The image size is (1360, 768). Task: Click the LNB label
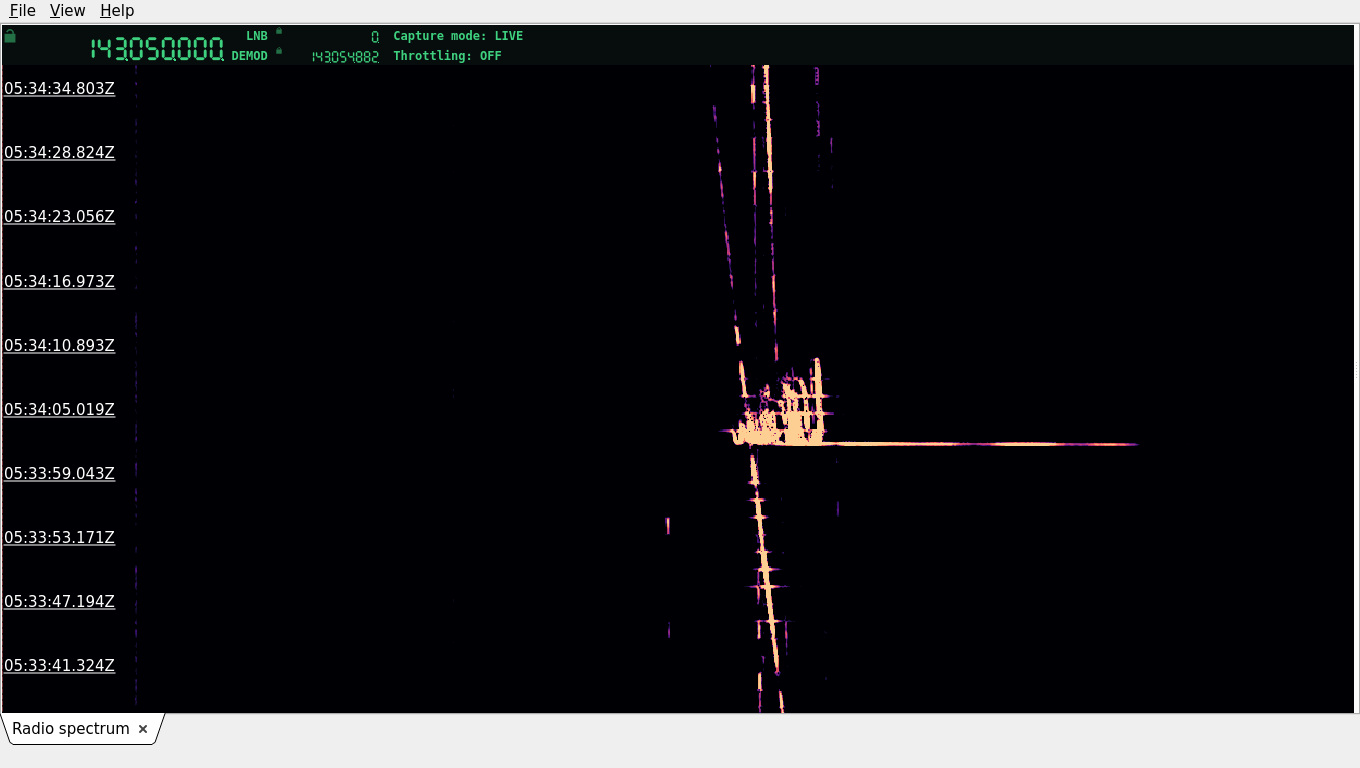click(257, 36)
